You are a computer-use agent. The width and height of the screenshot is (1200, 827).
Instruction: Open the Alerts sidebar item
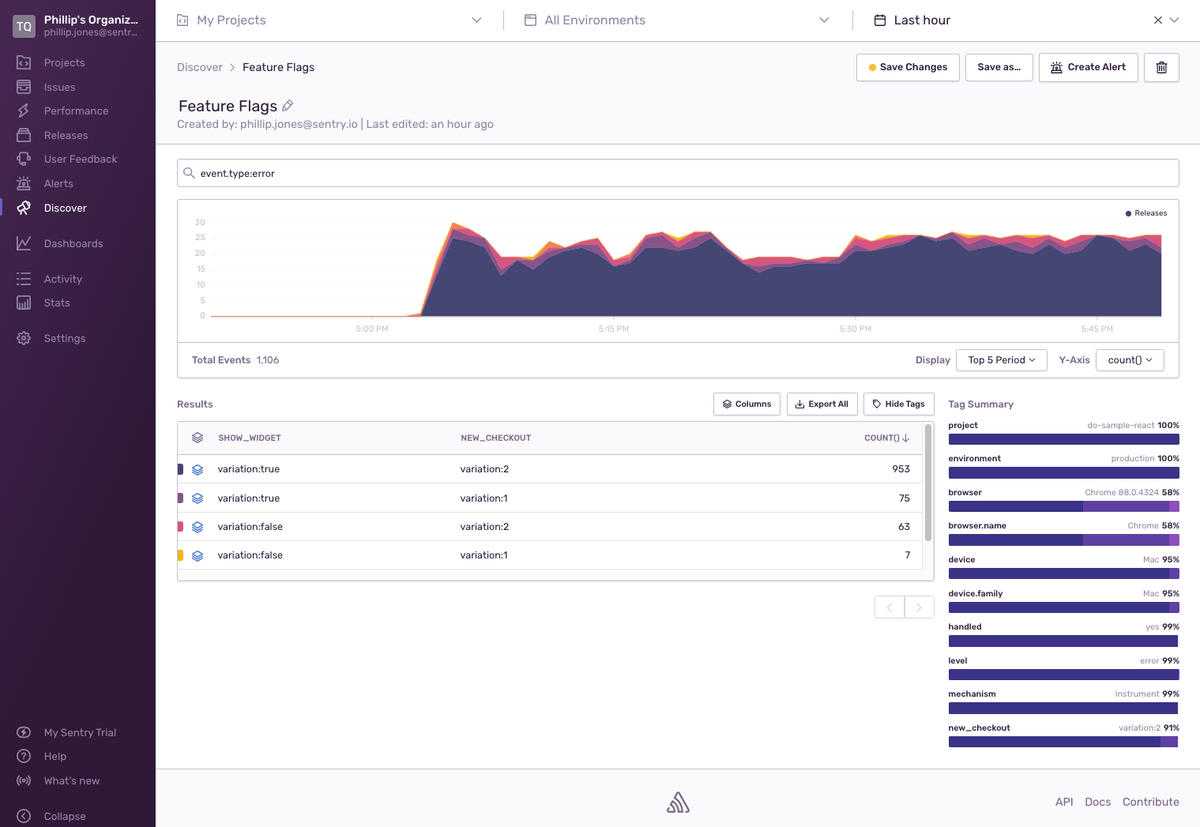pyautogui.click(x=58, y=183)
